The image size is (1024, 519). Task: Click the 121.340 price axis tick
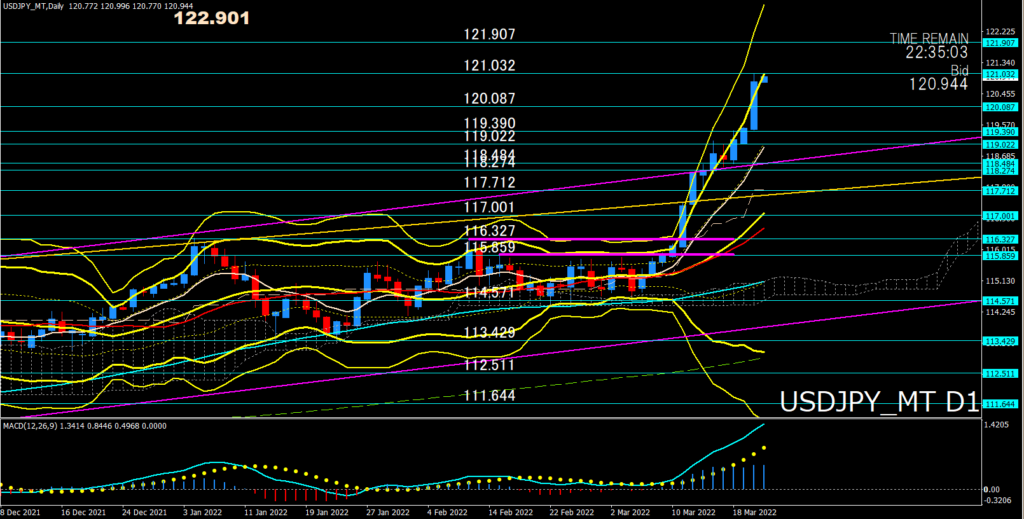(x=999, y=63)
